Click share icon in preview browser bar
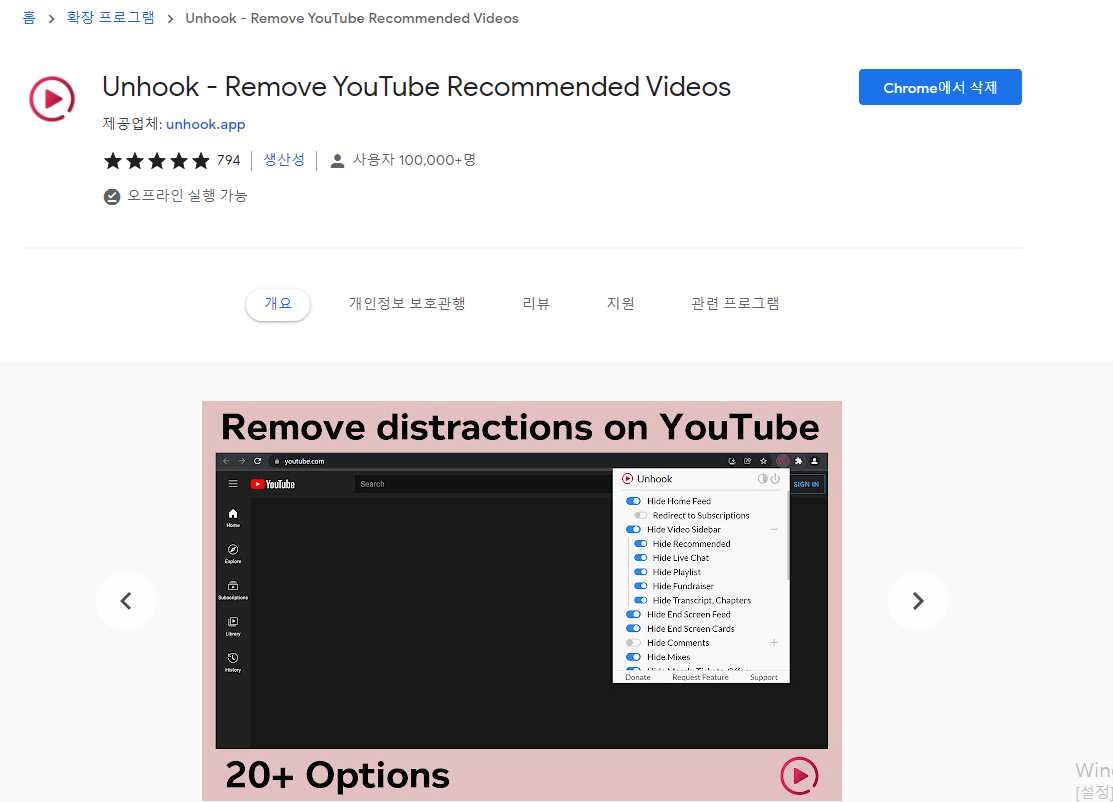Screen dimensions: 1113x802 click(x=747, y=461)
